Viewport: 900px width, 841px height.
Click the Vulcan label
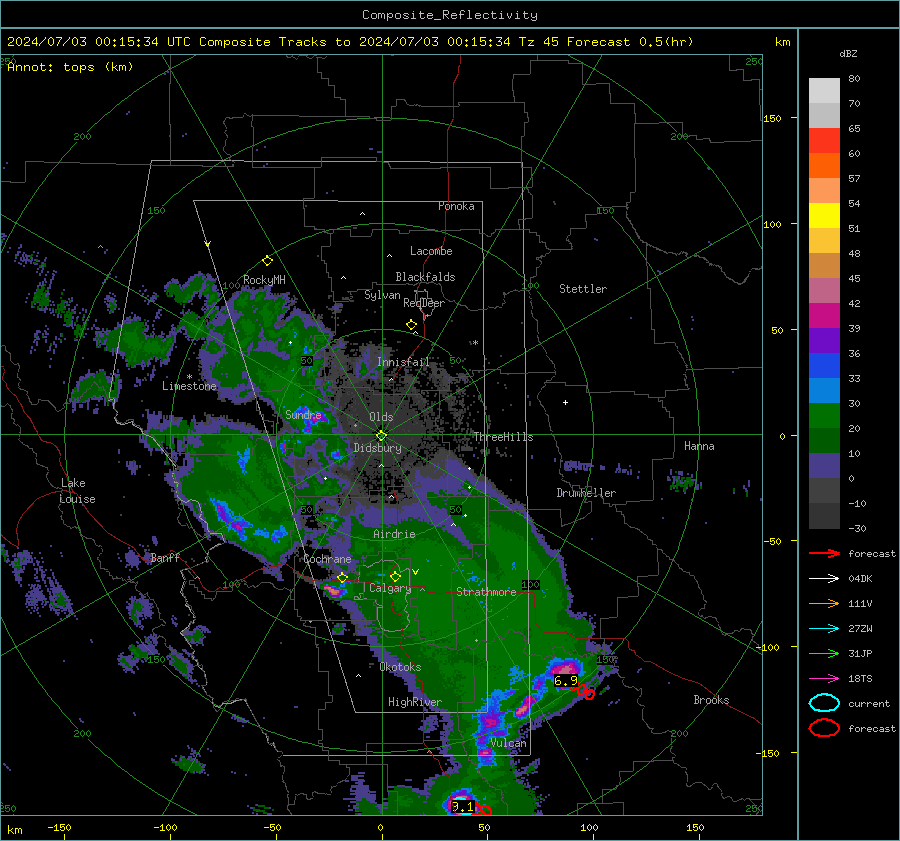[x=509, y=743]
